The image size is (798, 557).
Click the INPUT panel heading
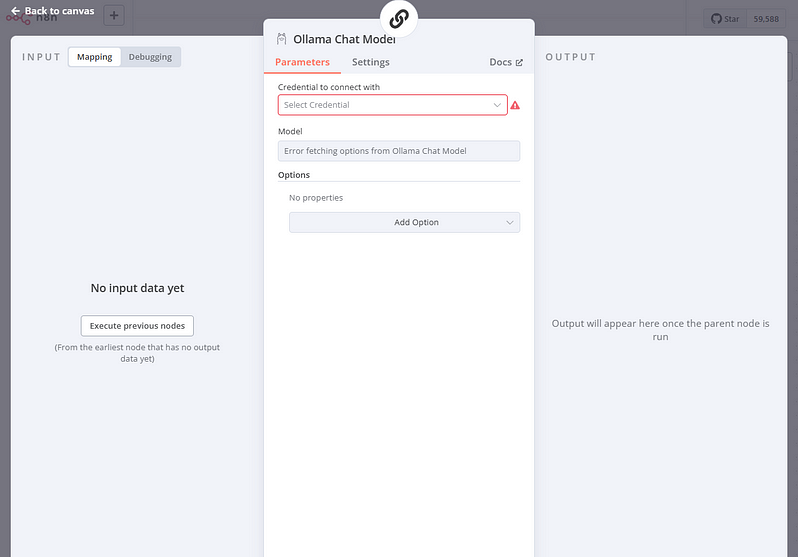(41, 57)
